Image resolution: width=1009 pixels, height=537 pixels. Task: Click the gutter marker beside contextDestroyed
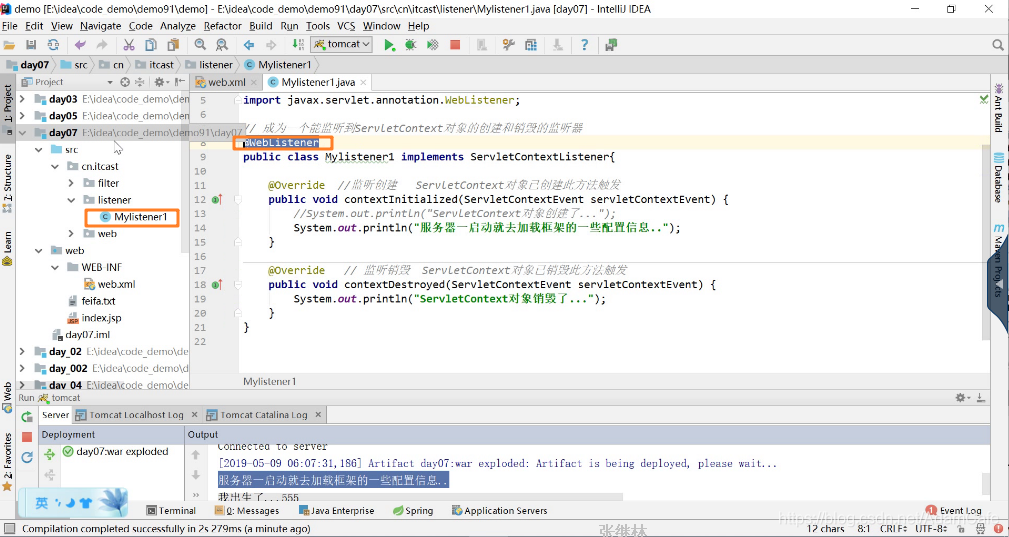pos(216,284)
